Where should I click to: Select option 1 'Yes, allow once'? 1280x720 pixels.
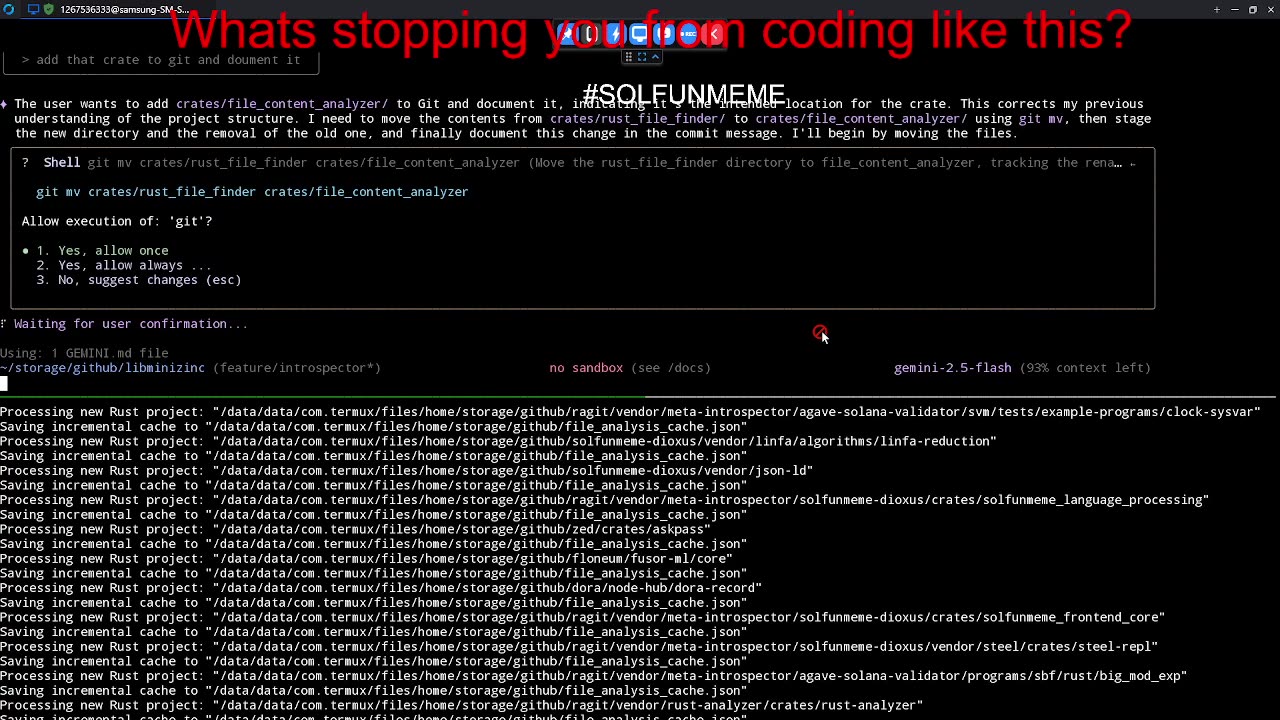point(102,251)
